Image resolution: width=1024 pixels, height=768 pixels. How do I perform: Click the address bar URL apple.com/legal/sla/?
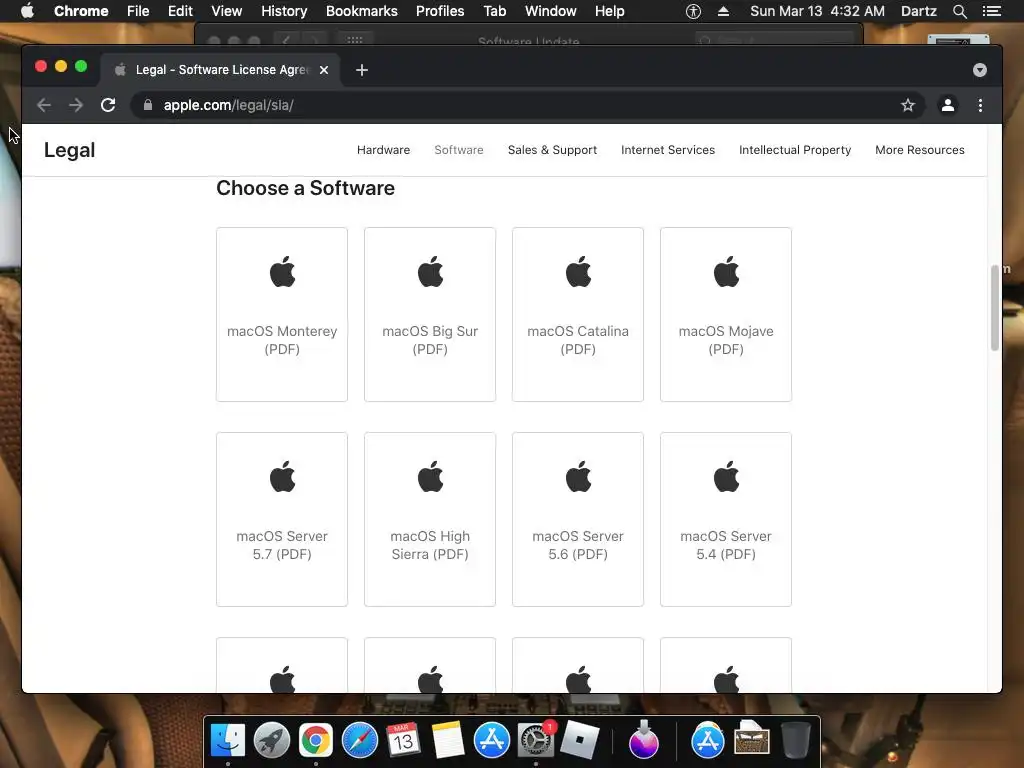point(229,105)
